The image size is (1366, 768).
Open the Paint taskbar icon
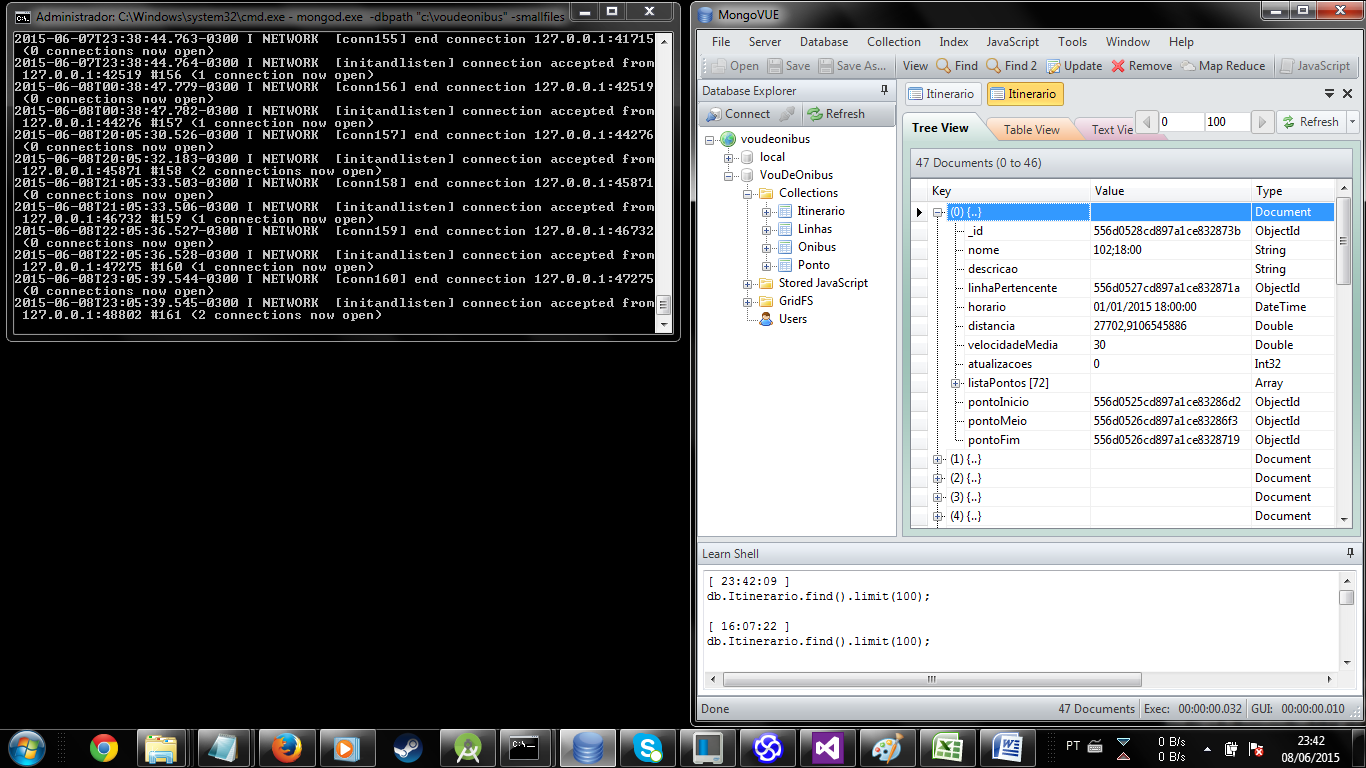click(888, 748)
